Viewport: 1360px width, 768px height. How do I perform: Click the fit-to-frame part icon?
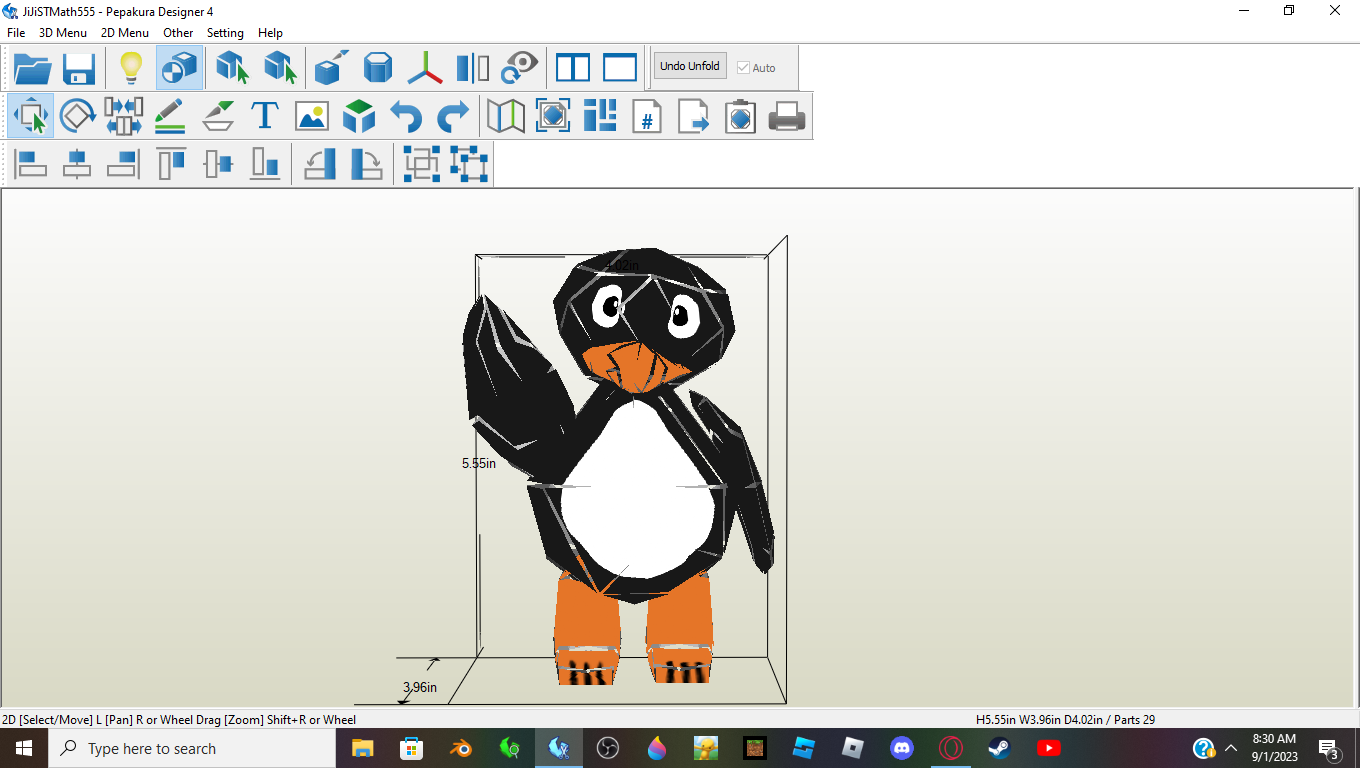pos(553,116)
